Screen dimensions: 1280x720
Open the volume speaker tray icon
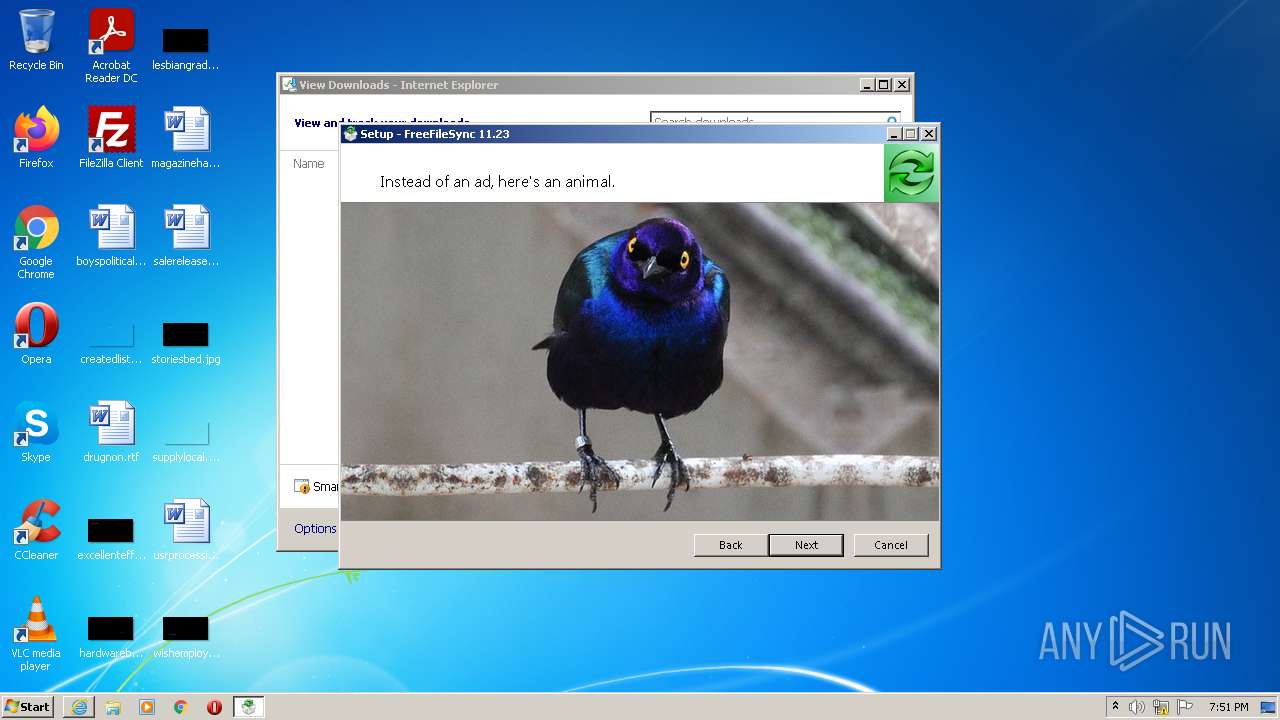(x=1137, y=707)
